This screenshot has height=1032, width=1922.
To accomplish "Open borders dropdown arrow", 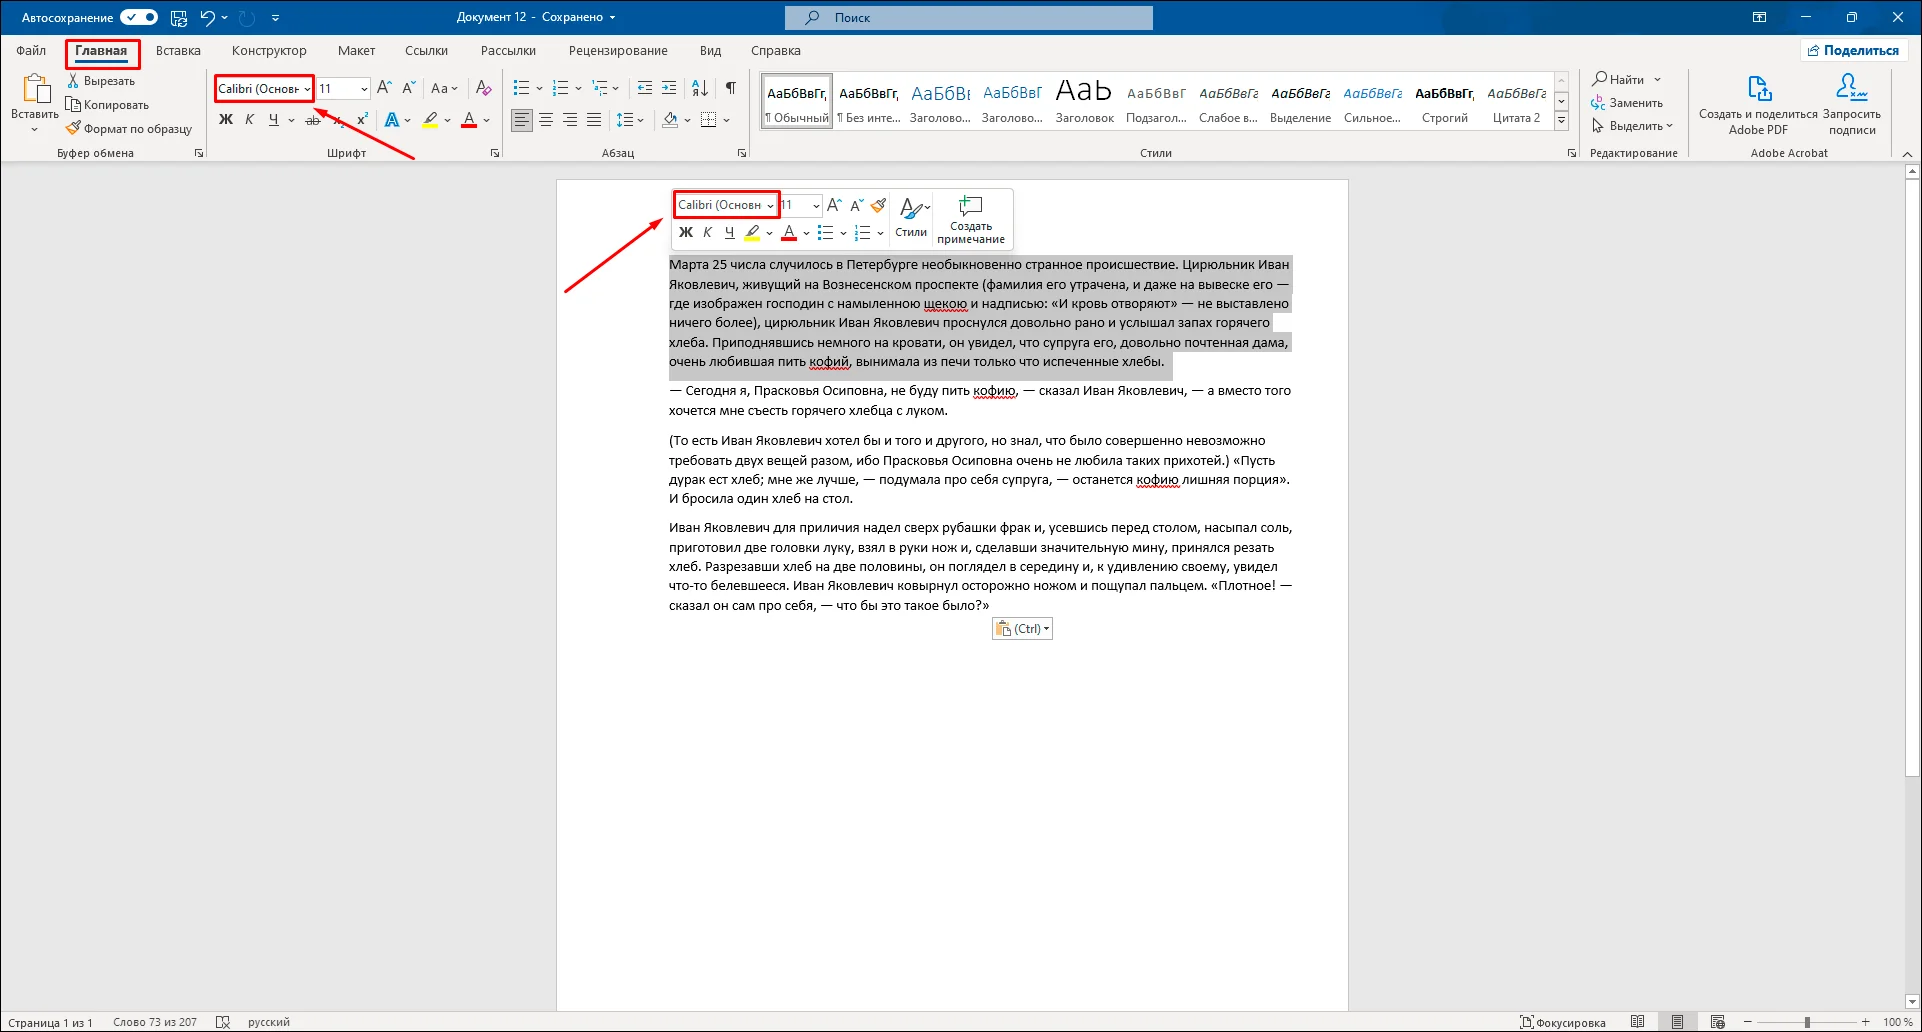I will 726,120.
